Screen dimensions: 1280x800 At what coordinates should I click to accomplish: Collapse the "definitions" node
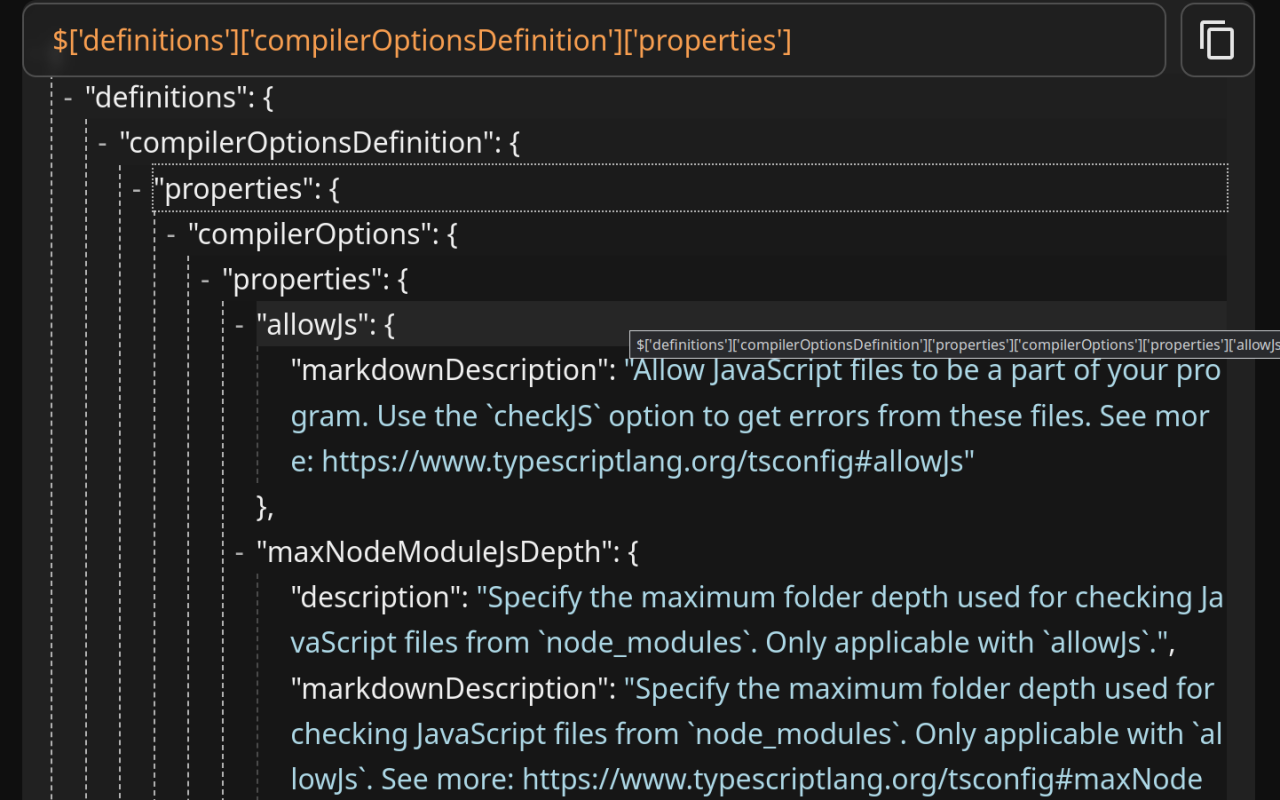[x=66, y=97]
